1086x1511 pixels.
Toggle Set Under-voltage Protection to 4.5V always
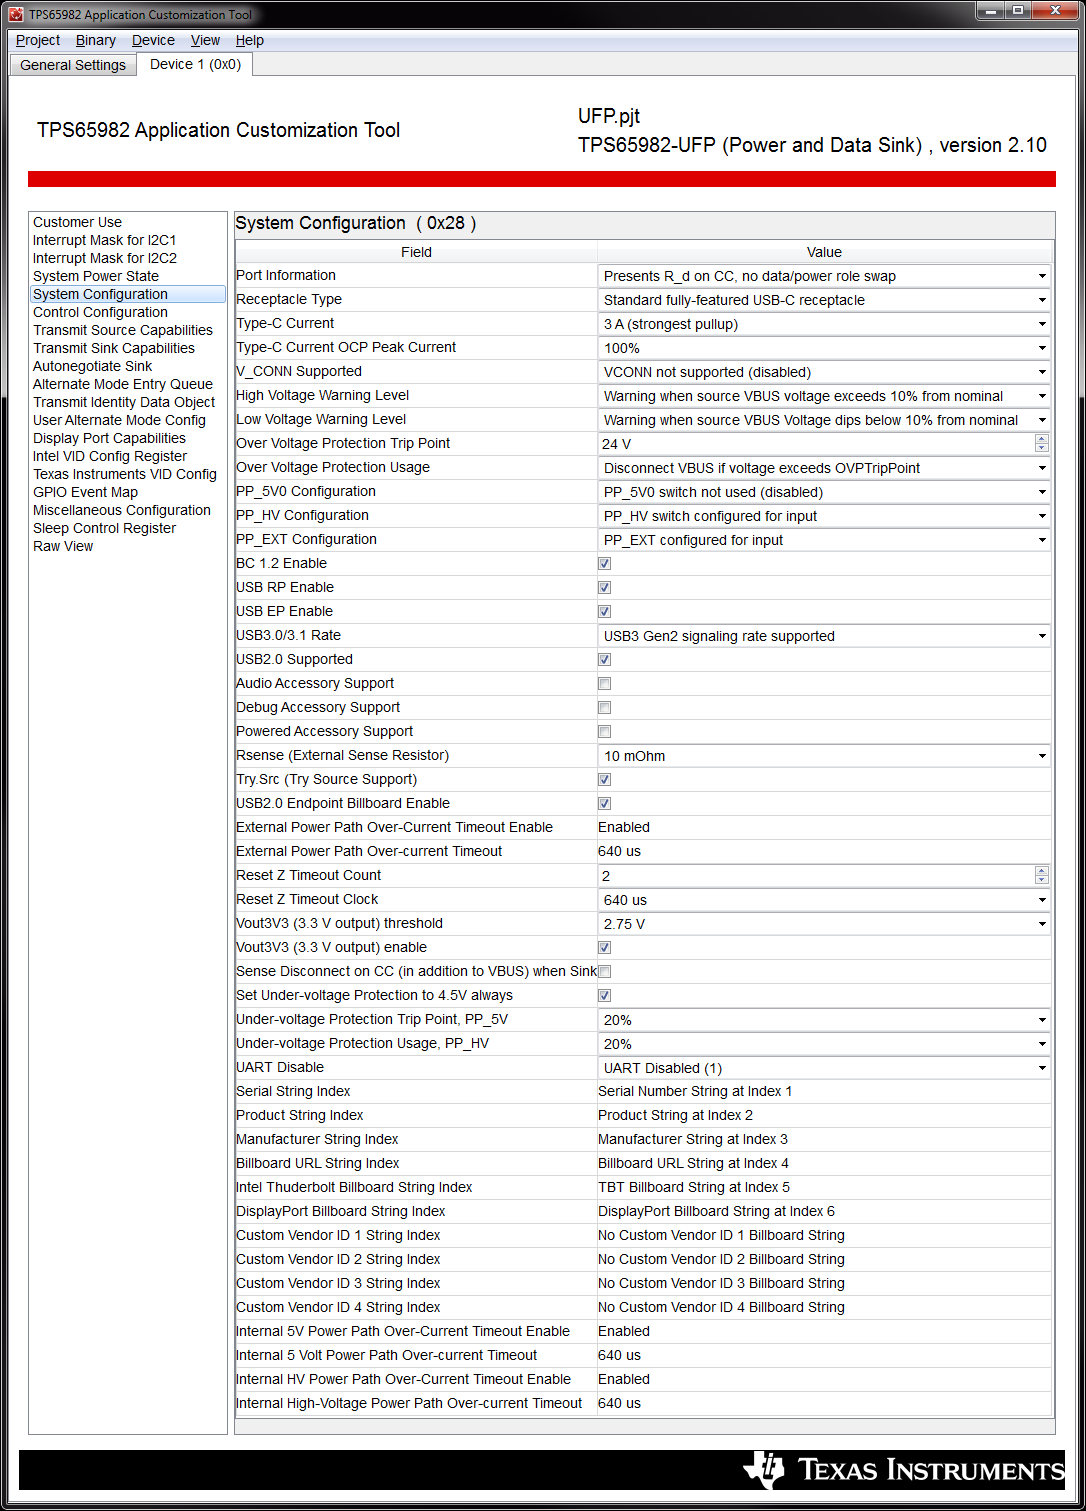(604, 996)
